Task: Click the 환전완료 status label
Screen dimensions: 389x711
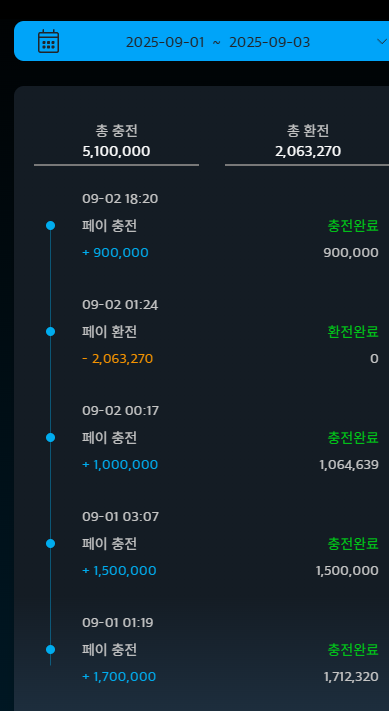Action: (353, 332)
